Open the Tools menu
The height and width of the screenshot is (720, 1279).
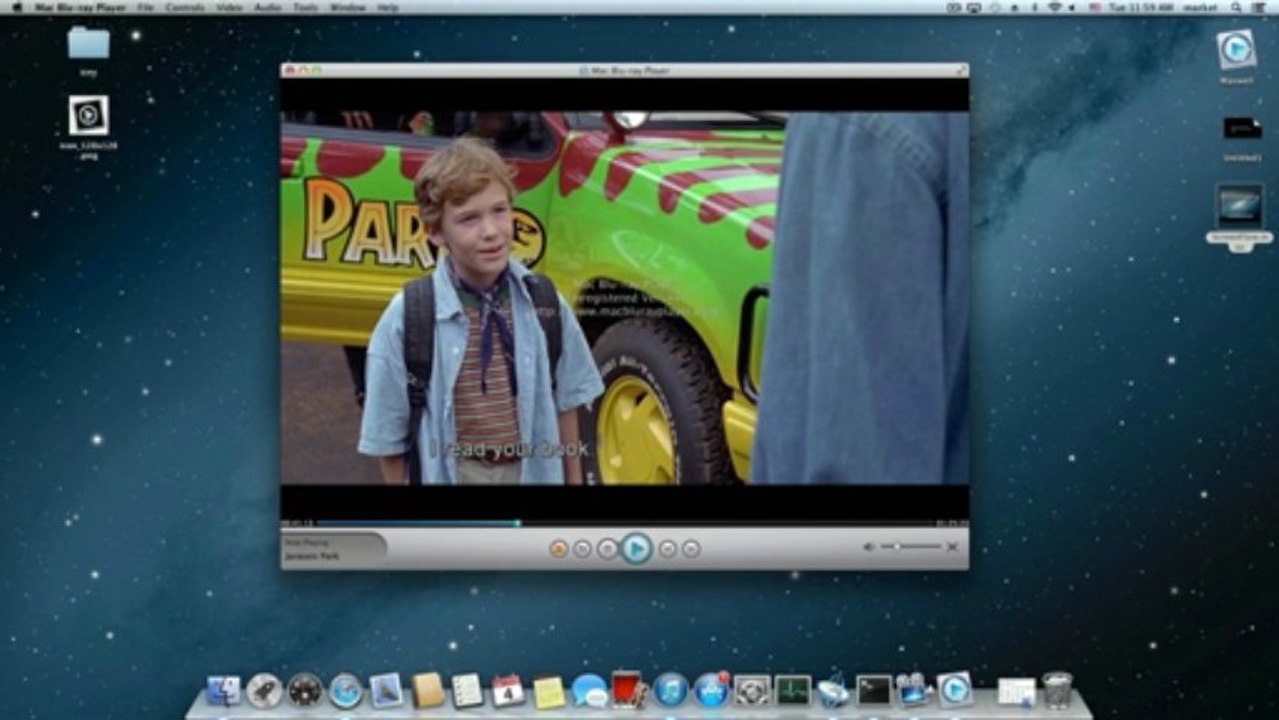[x=306, y=7]
